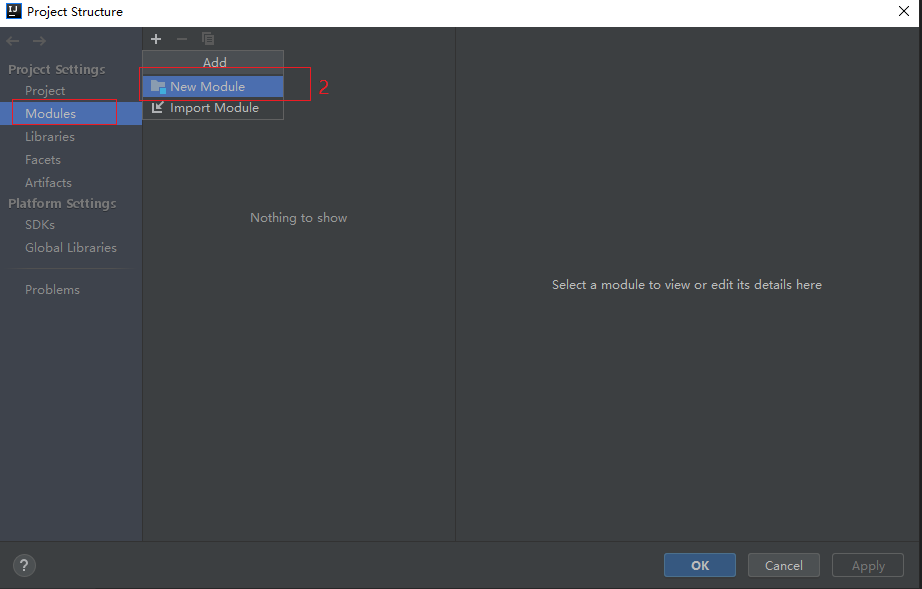Show the Problems section
The image size is (922, 589).
pos(52,290)
